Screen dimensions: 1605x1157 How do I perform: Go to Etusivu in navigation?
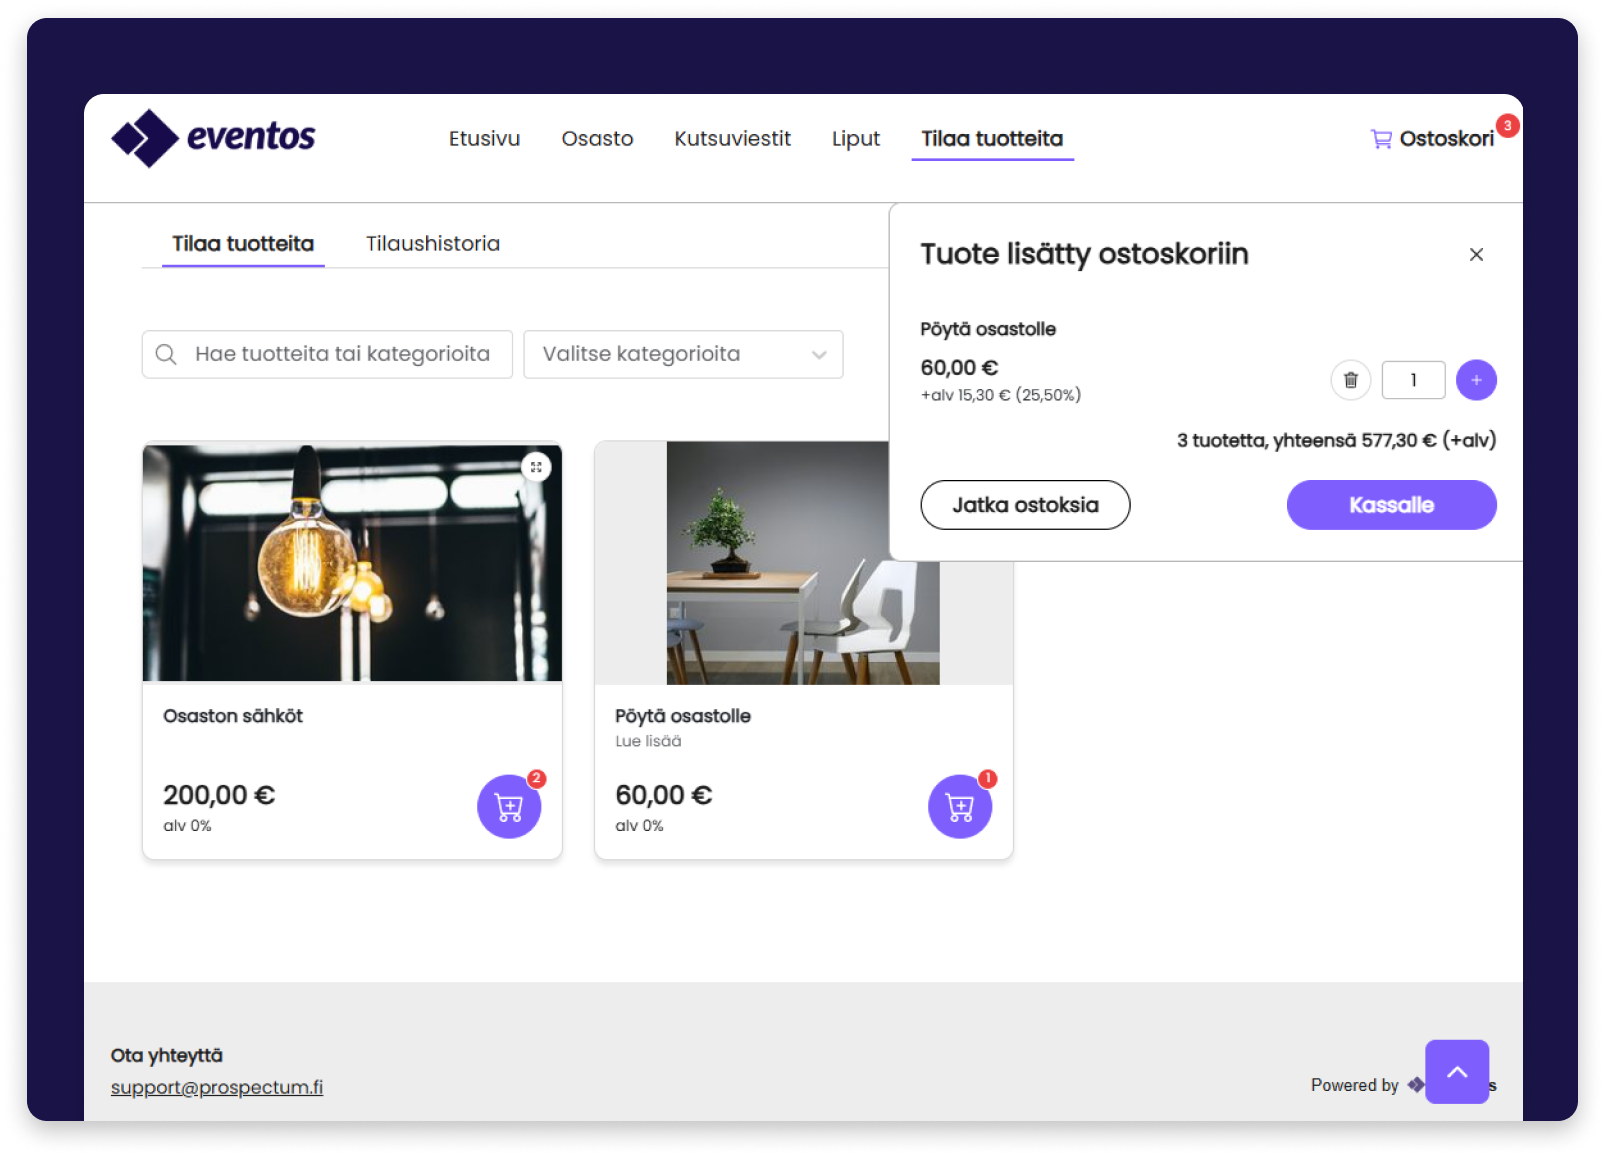coord(484,139)
